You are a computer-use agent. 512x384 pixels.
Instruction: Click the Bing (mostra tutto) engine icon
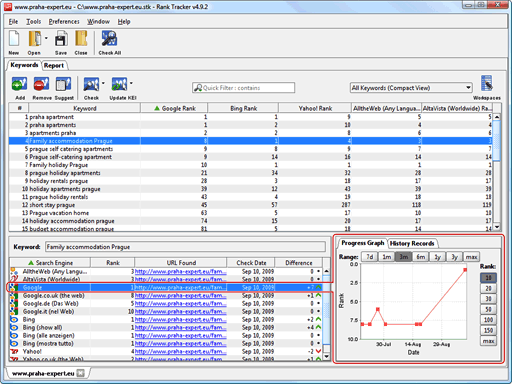(x=14, y=344)
